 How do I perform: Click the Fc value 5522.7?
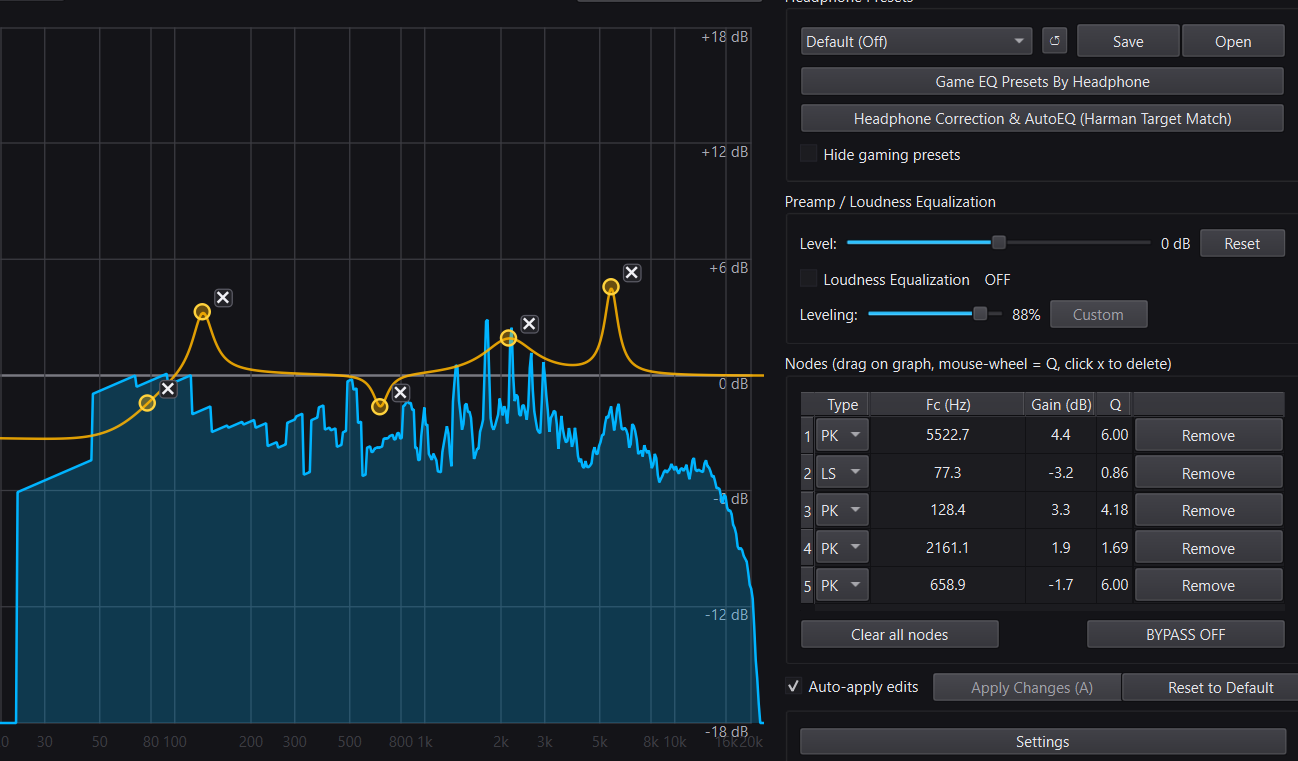point(947,435)
